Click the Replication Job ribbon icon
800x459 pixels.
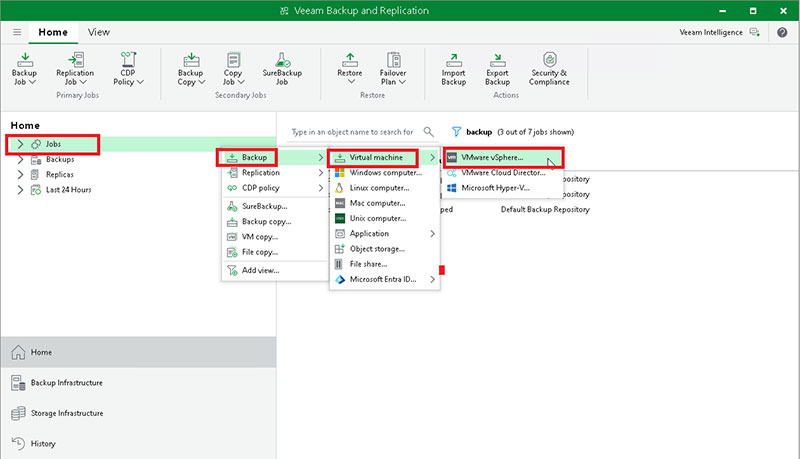tap(76, 60)
